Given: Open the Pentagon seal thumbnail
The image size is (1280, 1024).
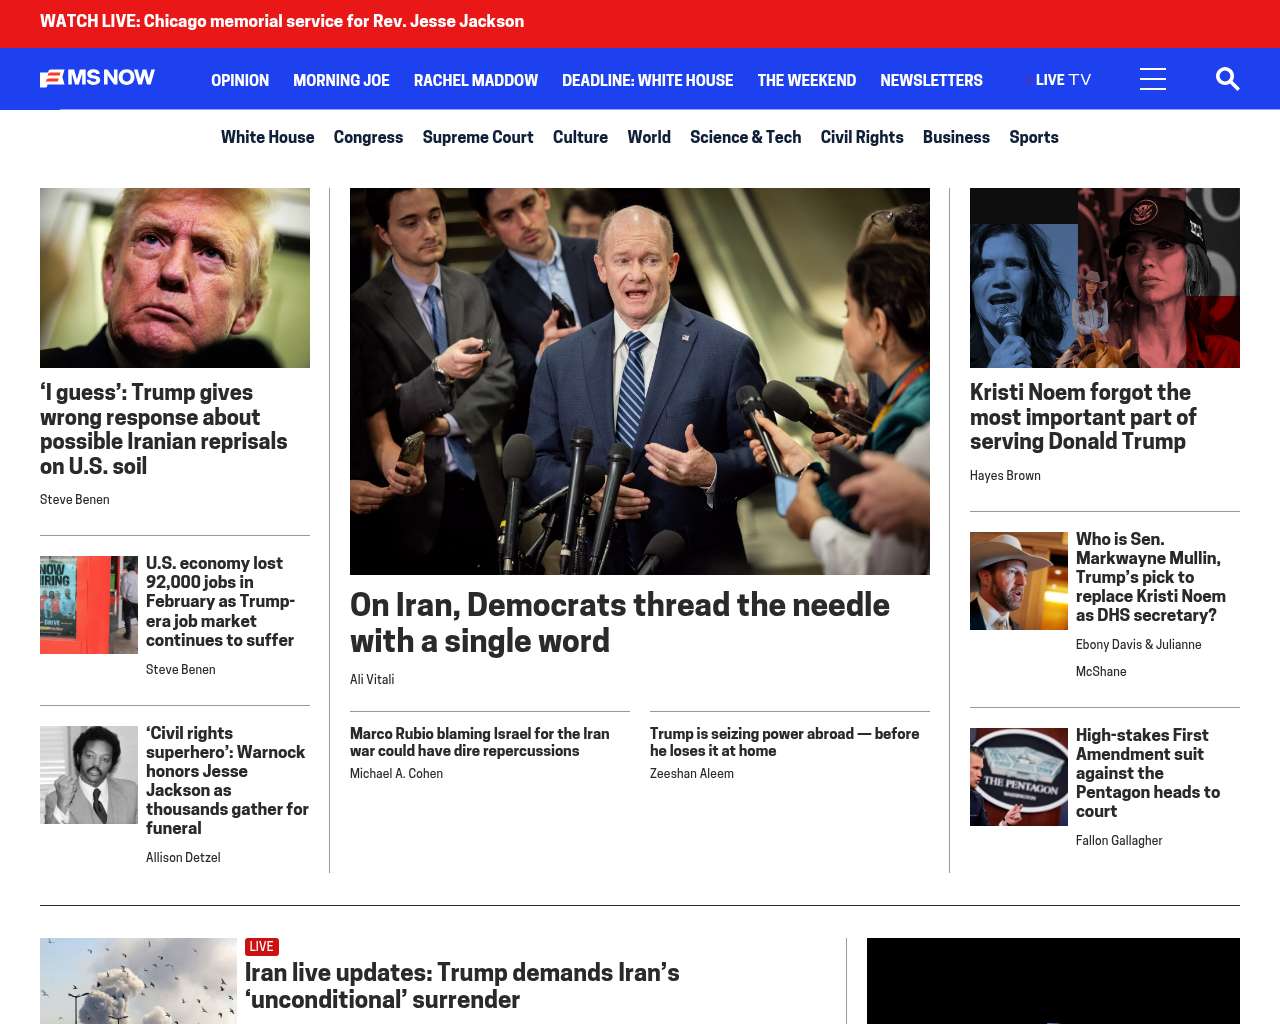Looking at the screenshot, I should coord(1019,777).
